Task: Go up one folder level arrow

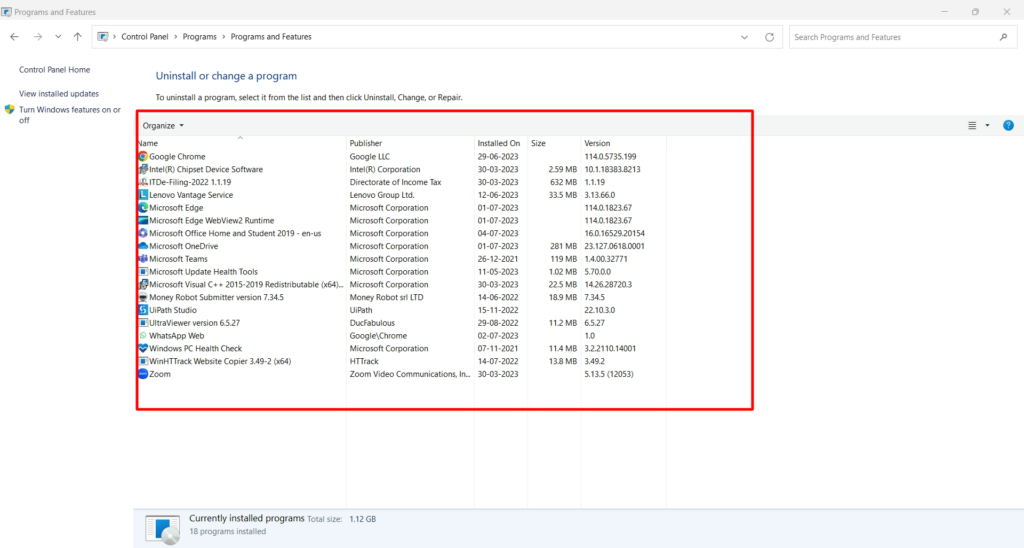Action: tap(77, 37)
